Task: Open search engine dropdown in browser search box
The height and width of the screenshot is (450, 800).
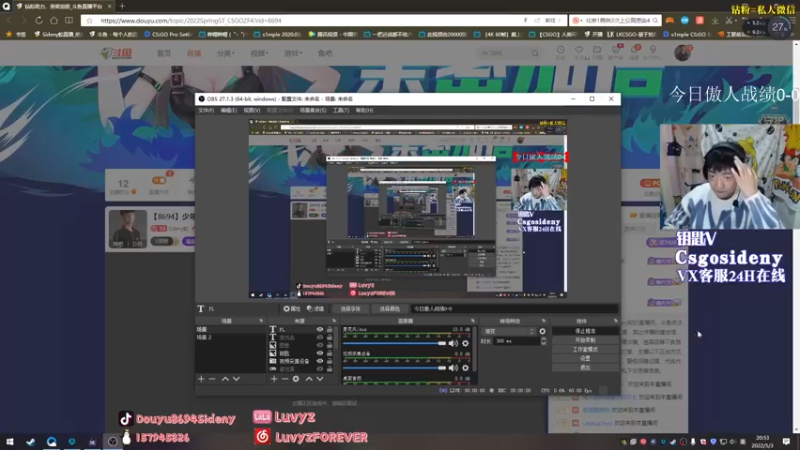Action: (577, 20)
